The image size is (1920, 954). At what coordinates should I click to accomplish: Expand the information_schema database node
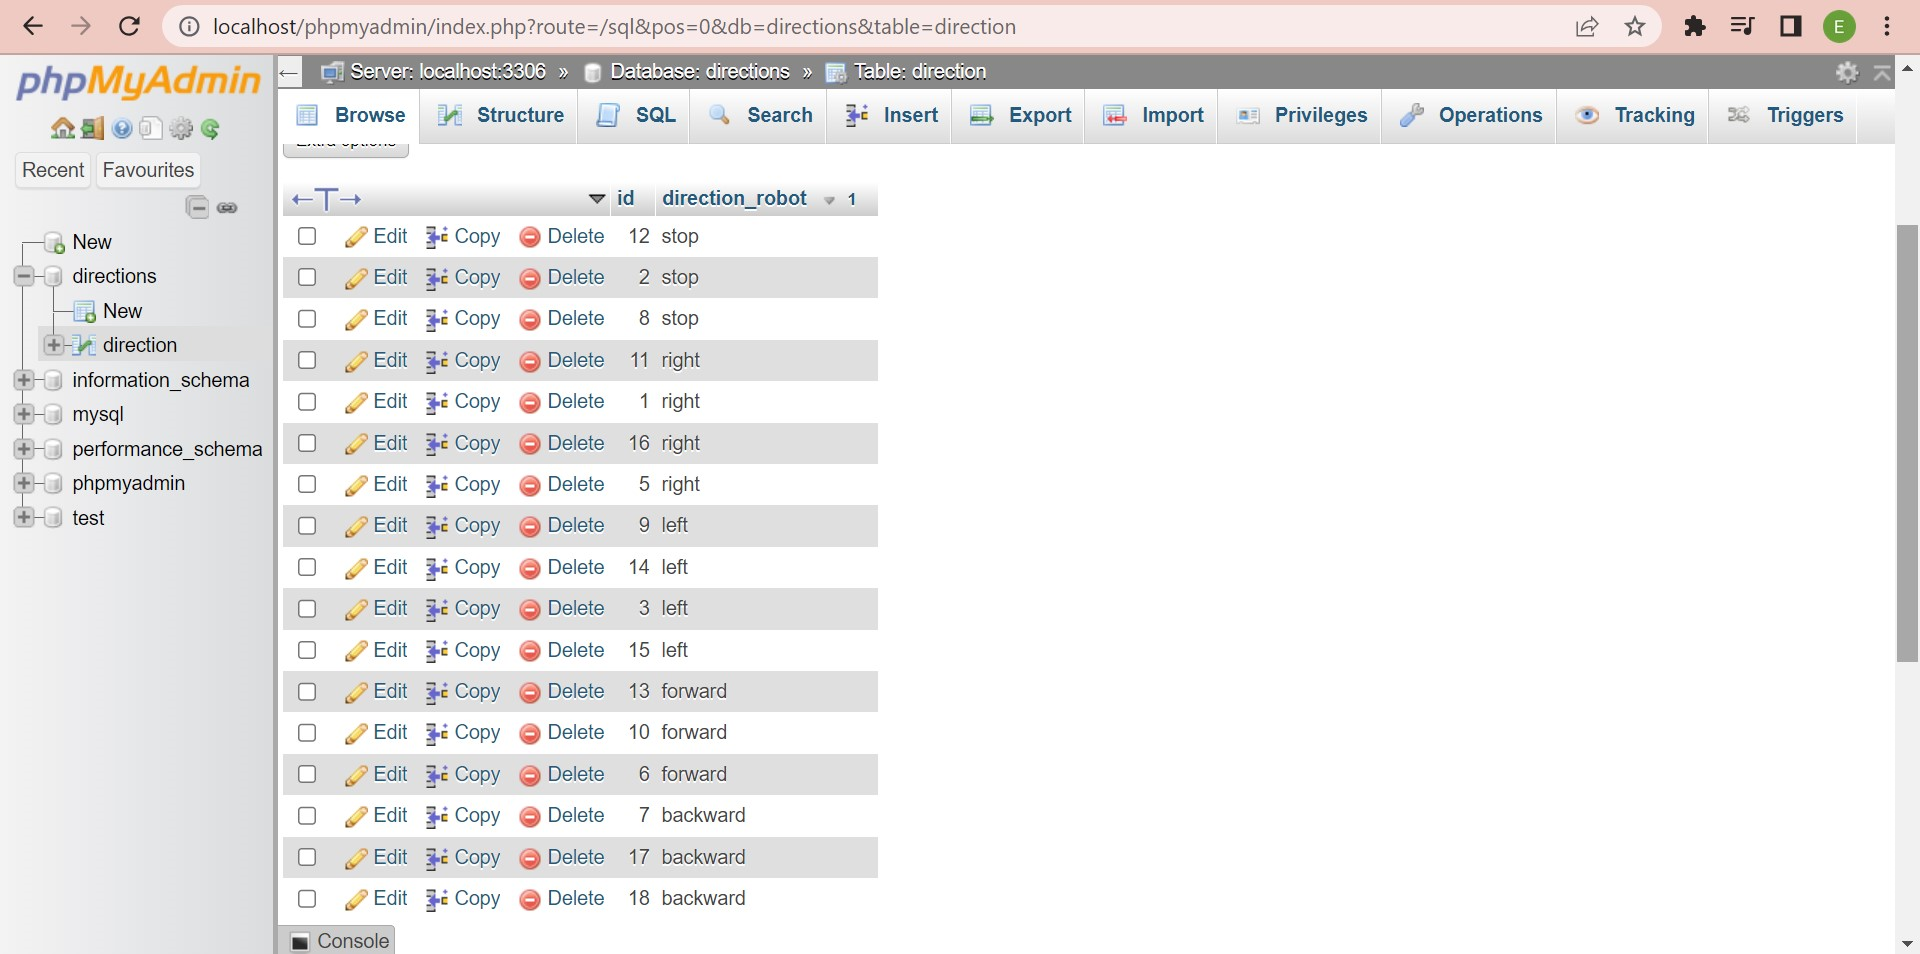tap(23, 380)
